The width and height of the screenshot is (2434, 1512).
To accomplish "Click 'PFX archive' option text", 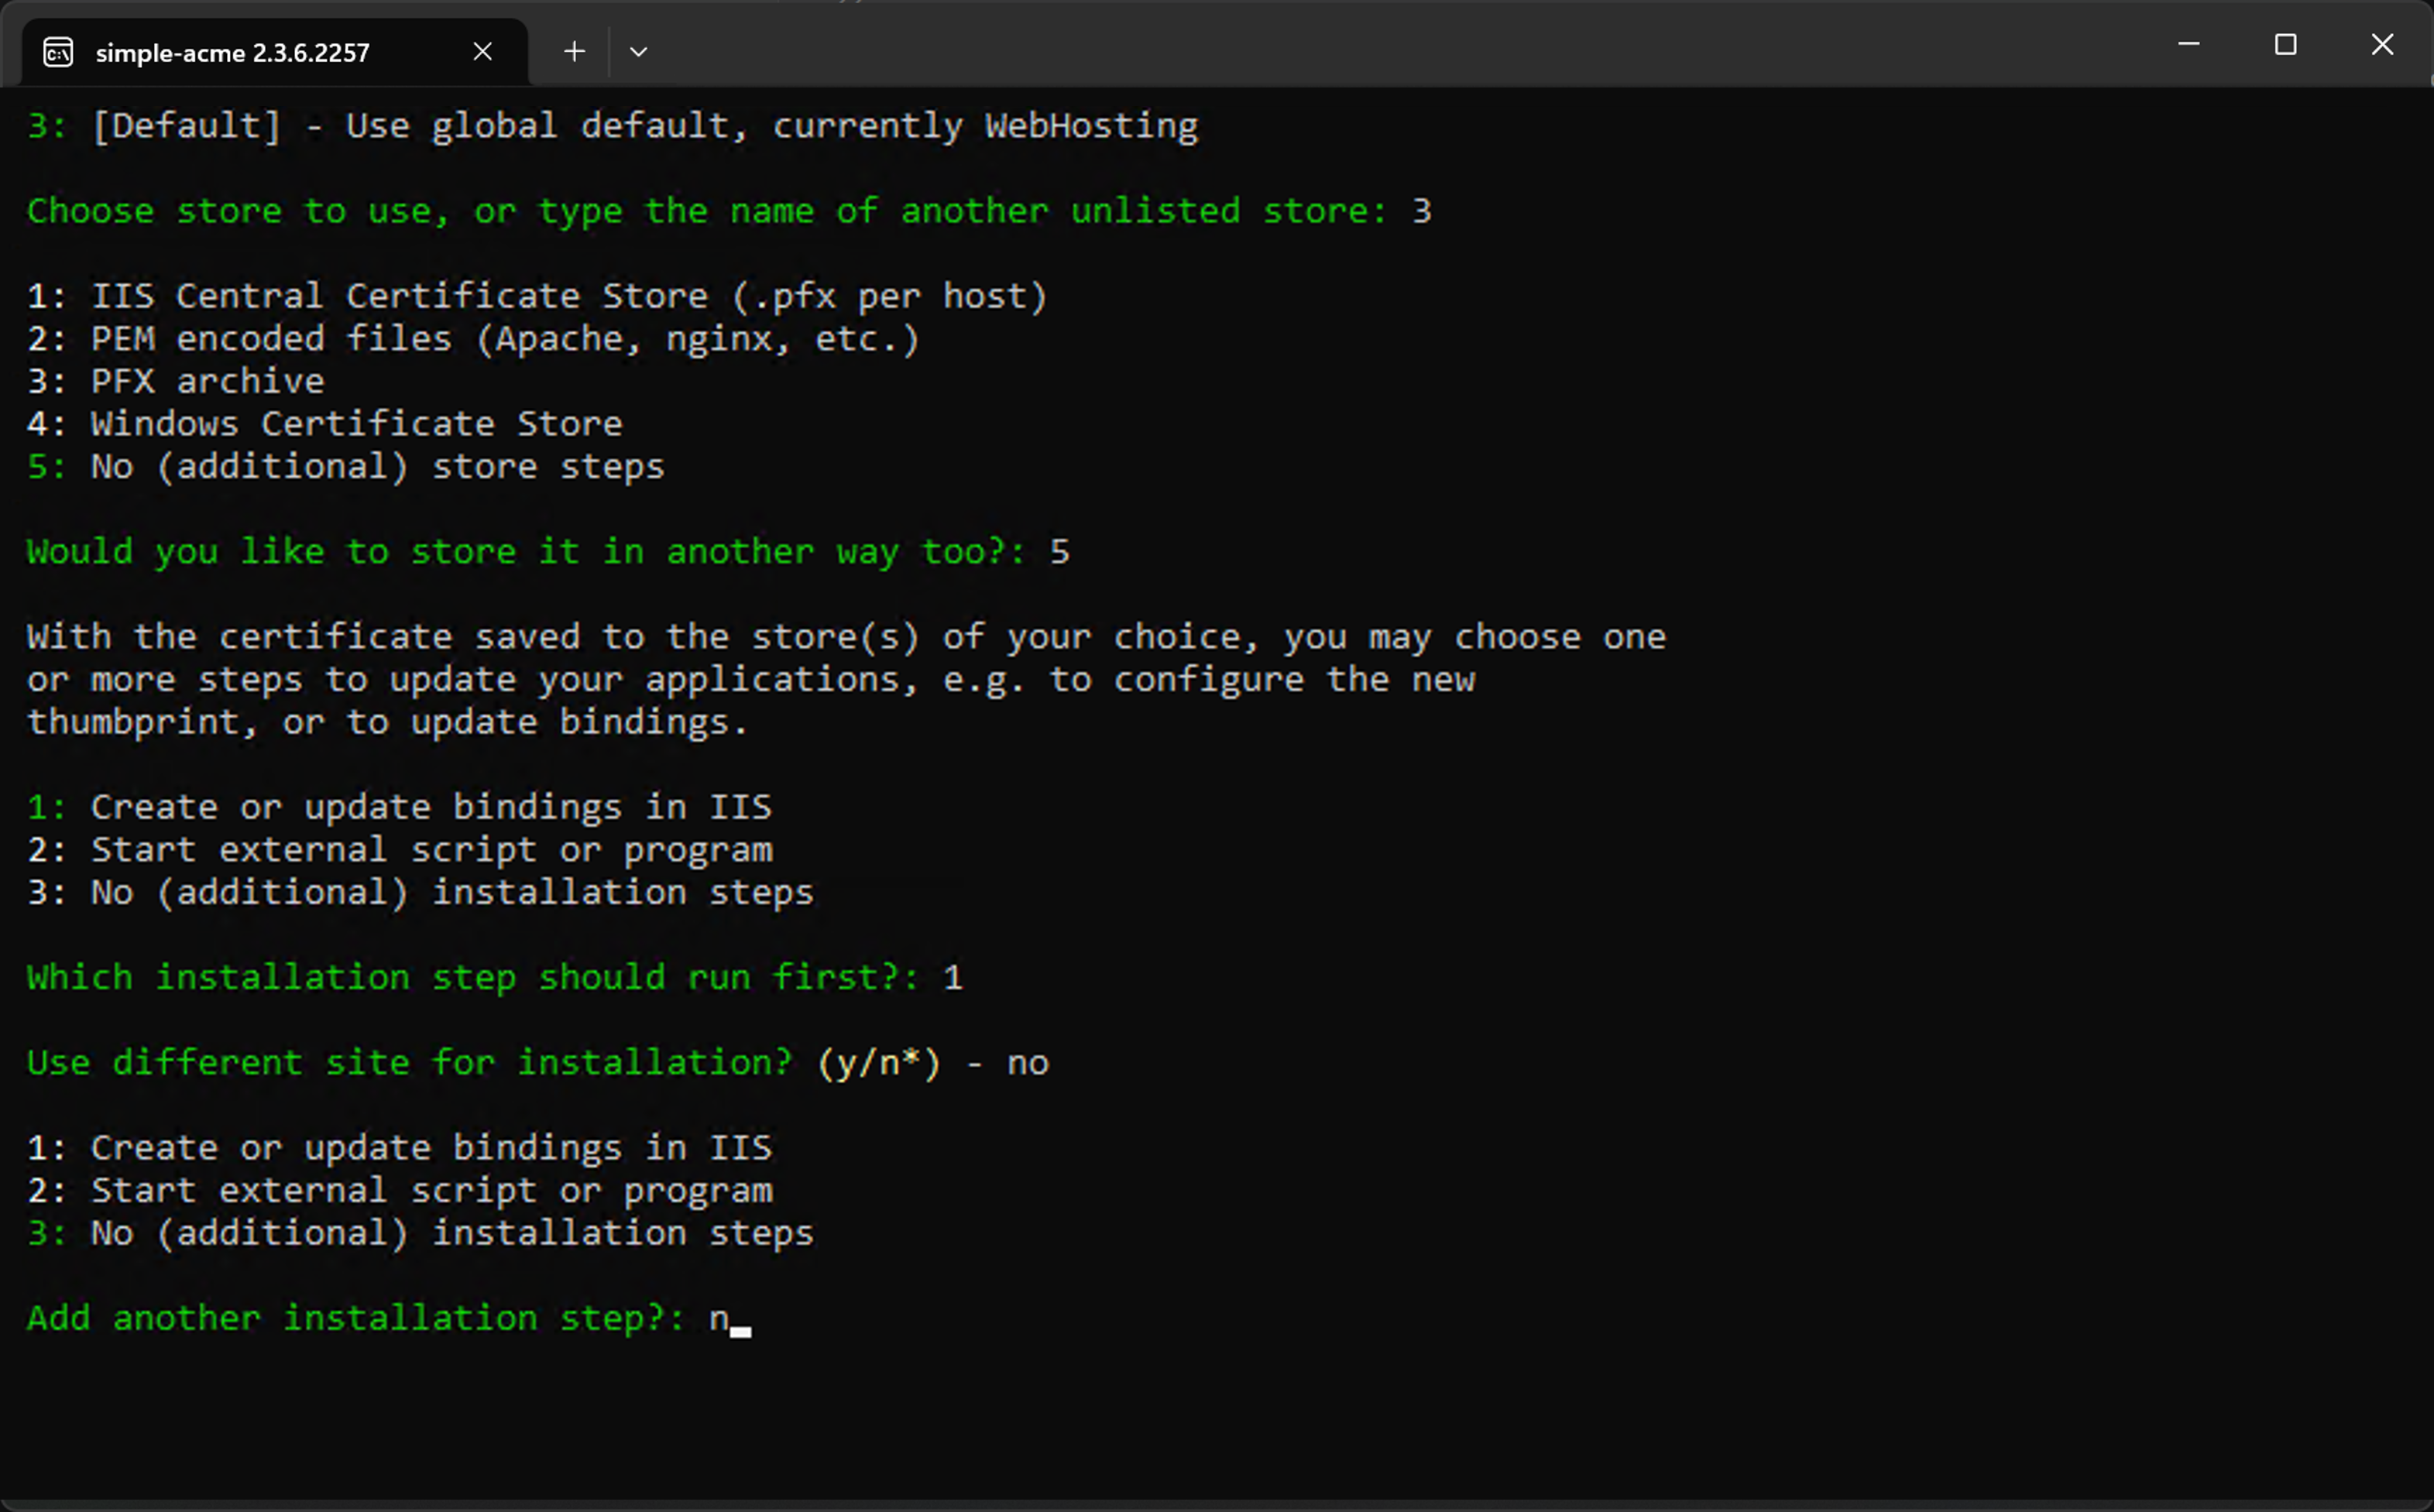I will (x=207, y=381).
